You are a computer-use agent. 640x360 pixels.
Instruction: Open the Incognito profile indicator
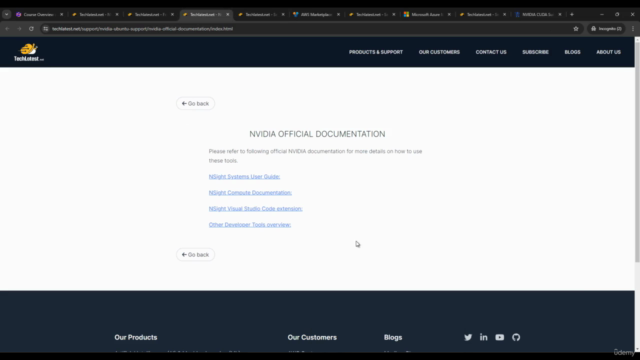(x=606, y=29)
